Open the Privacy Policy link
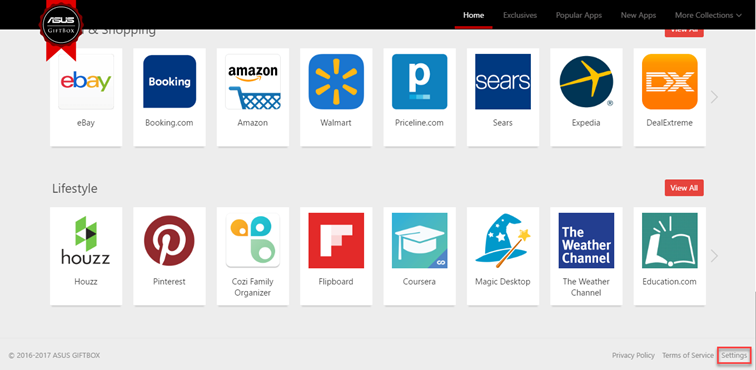This screenshot has width=756, height=370. coord(634,356)
